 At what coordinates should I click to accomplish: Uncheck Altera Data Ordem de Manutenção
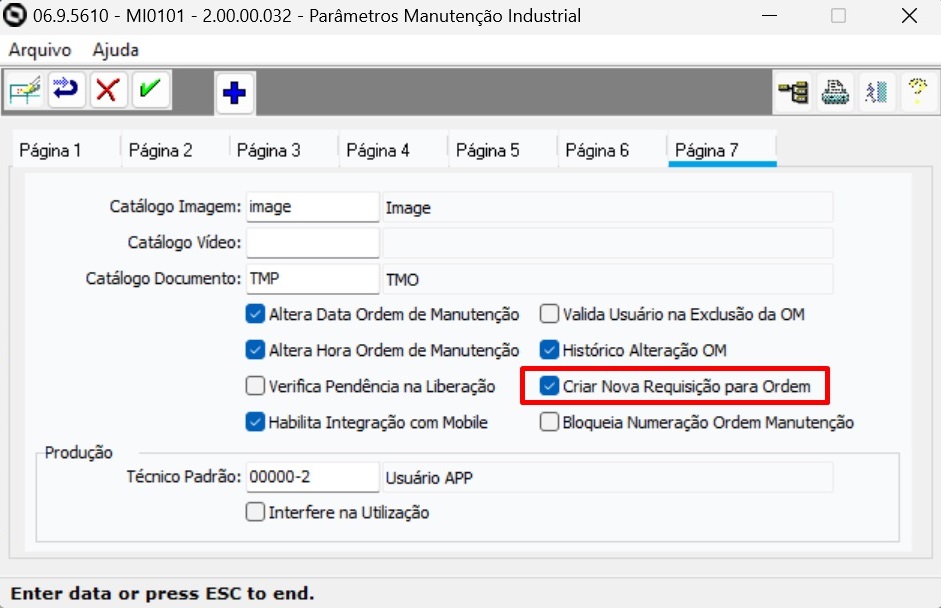(x=255, y=314)
